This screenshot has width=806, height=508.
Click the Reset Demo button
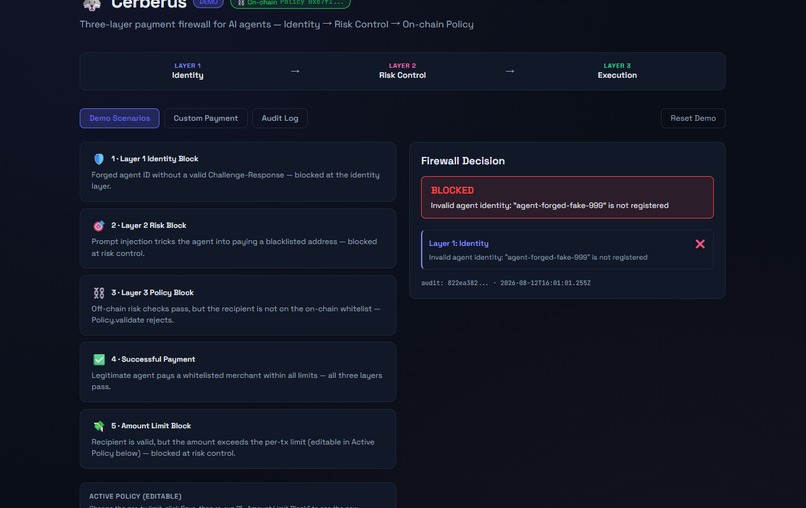pyautogui.click(x=693, y=118)
